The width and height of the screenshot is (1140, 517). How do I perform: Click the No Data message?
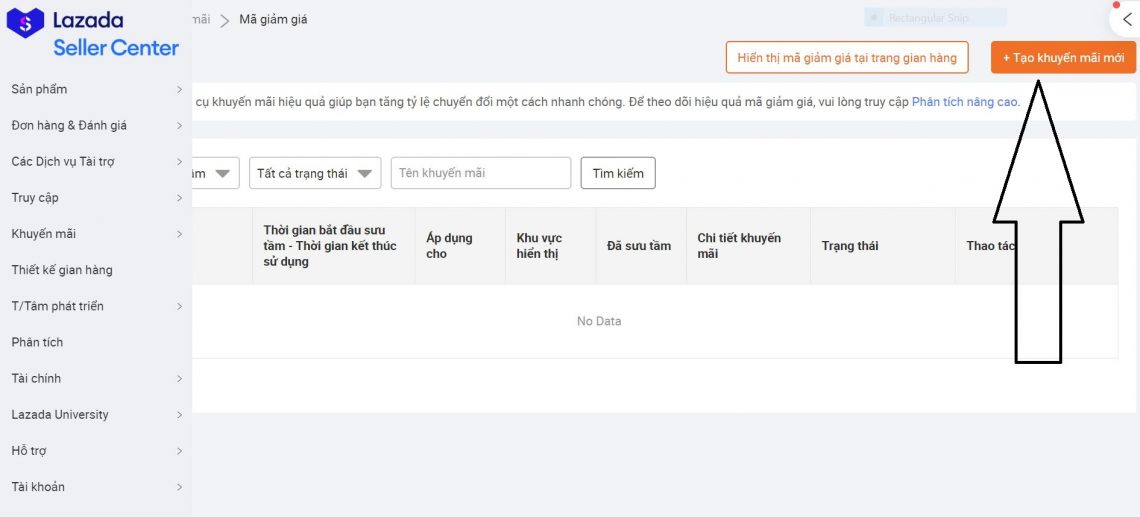[x=599, y=321]
